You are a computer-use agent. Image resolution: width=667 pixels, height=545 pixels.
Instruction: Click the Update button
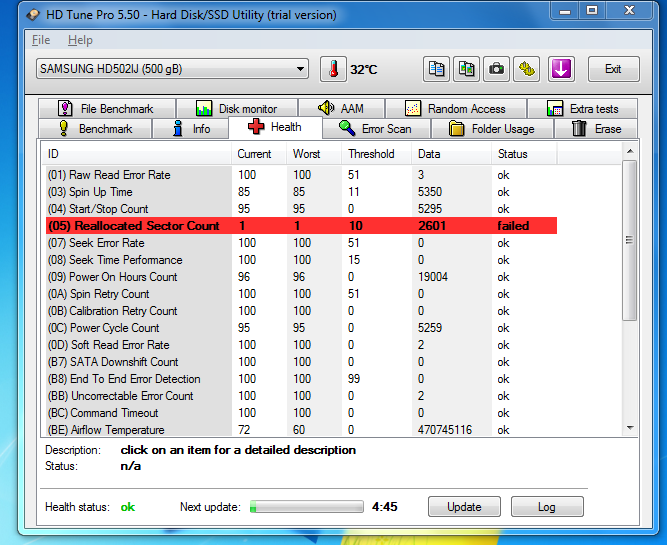(x=464, y=507)
